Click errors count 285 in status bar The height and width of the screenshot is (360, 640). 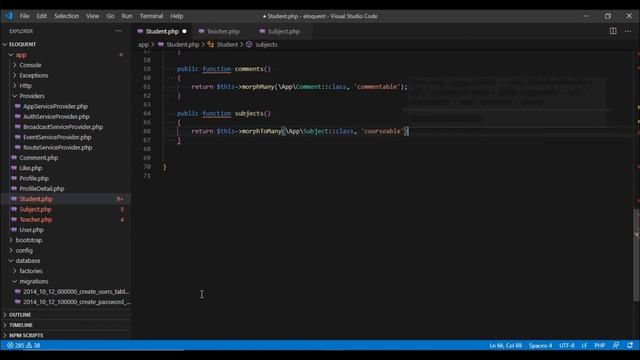(x=16, y=345)
